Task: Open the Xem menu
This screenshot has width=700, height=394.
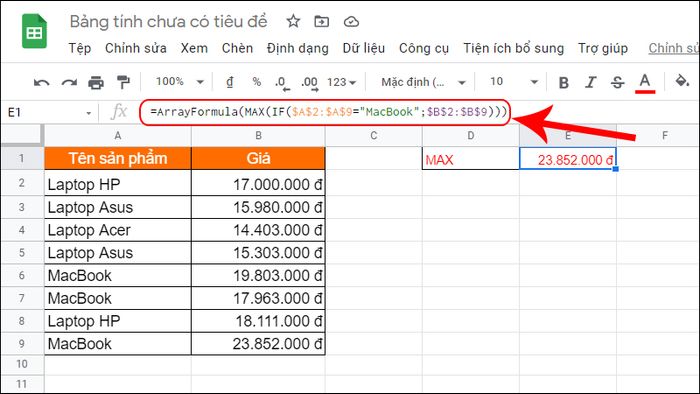Action: coord(194,48)
